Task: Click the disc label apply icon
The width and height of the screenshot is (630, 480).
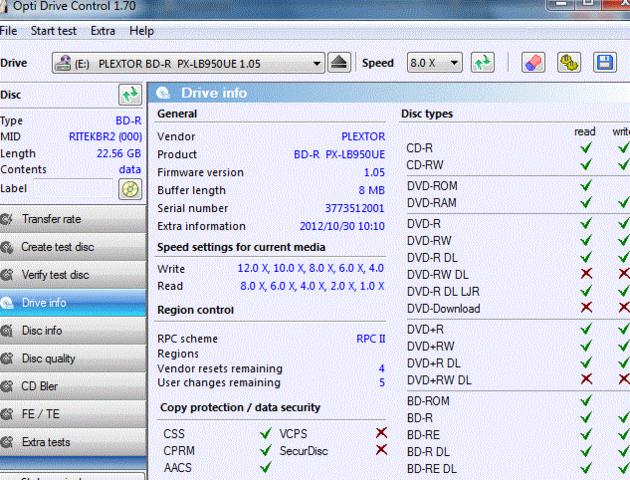Action: 130,189
